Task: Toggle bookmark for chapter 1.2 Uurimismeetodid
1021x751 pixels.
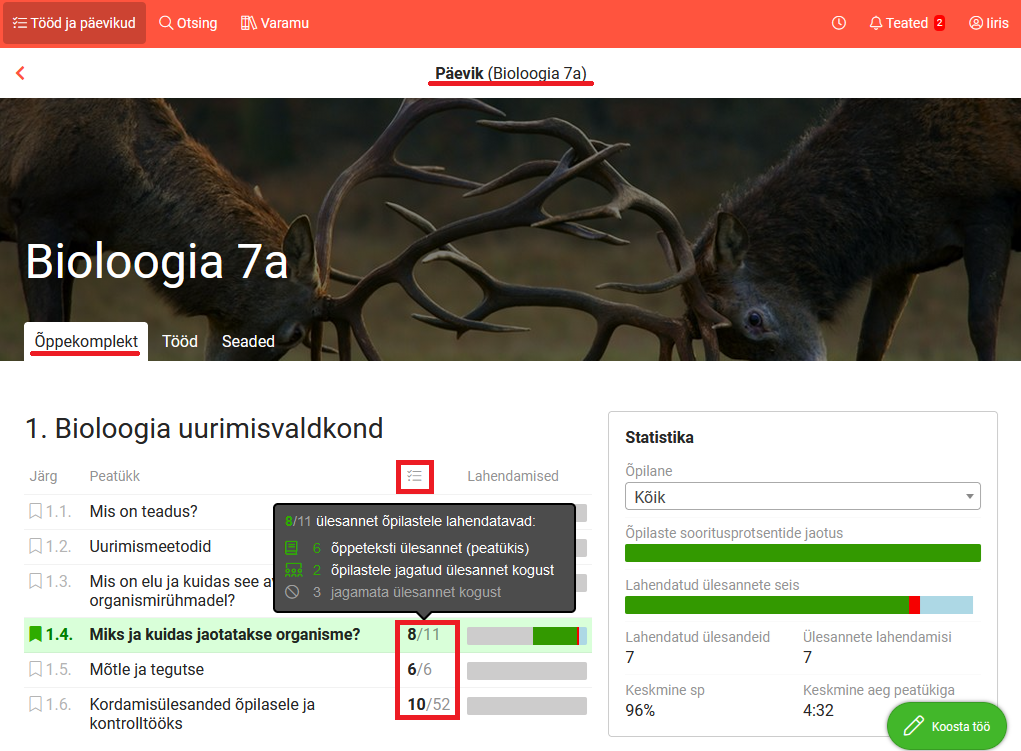Action: click(36, 547)
